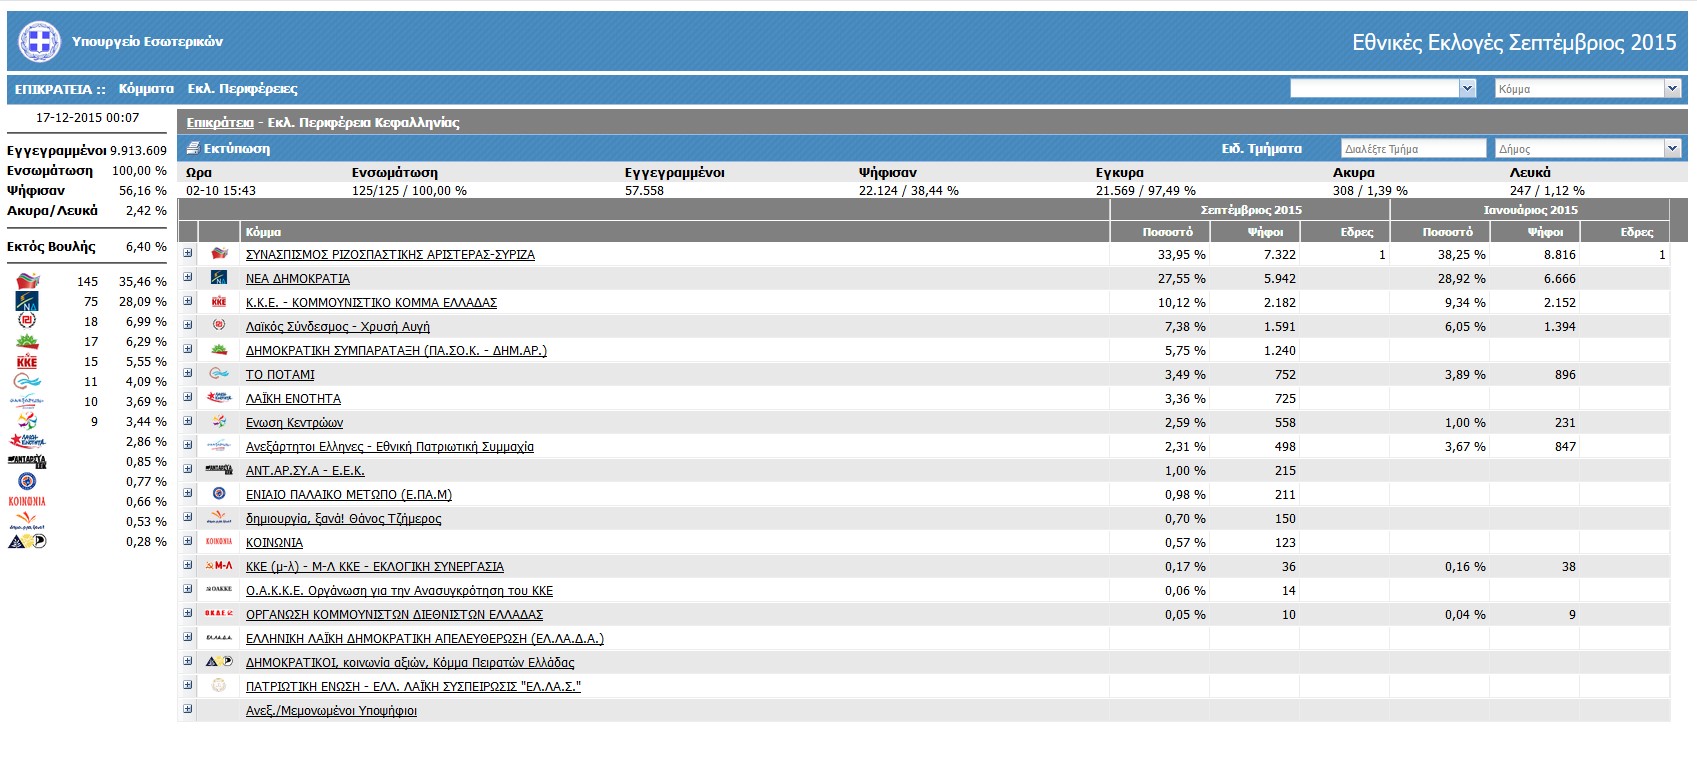Click the Ανεξάρτητοι Έλληνες logo in table

click(x=219, y=446)
